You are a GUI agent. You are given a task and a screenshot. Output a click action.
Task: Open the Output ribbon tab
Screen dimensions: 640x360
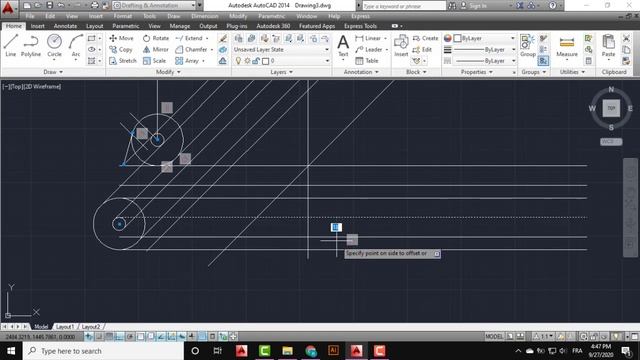click(x=208, y=26)
